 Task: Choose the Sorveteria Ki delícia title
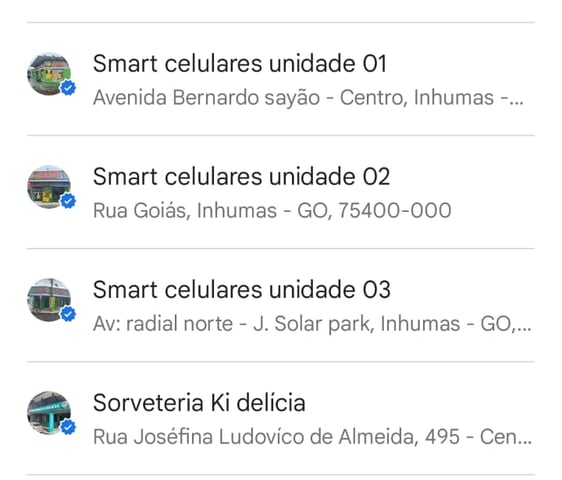tap(199, 403)
